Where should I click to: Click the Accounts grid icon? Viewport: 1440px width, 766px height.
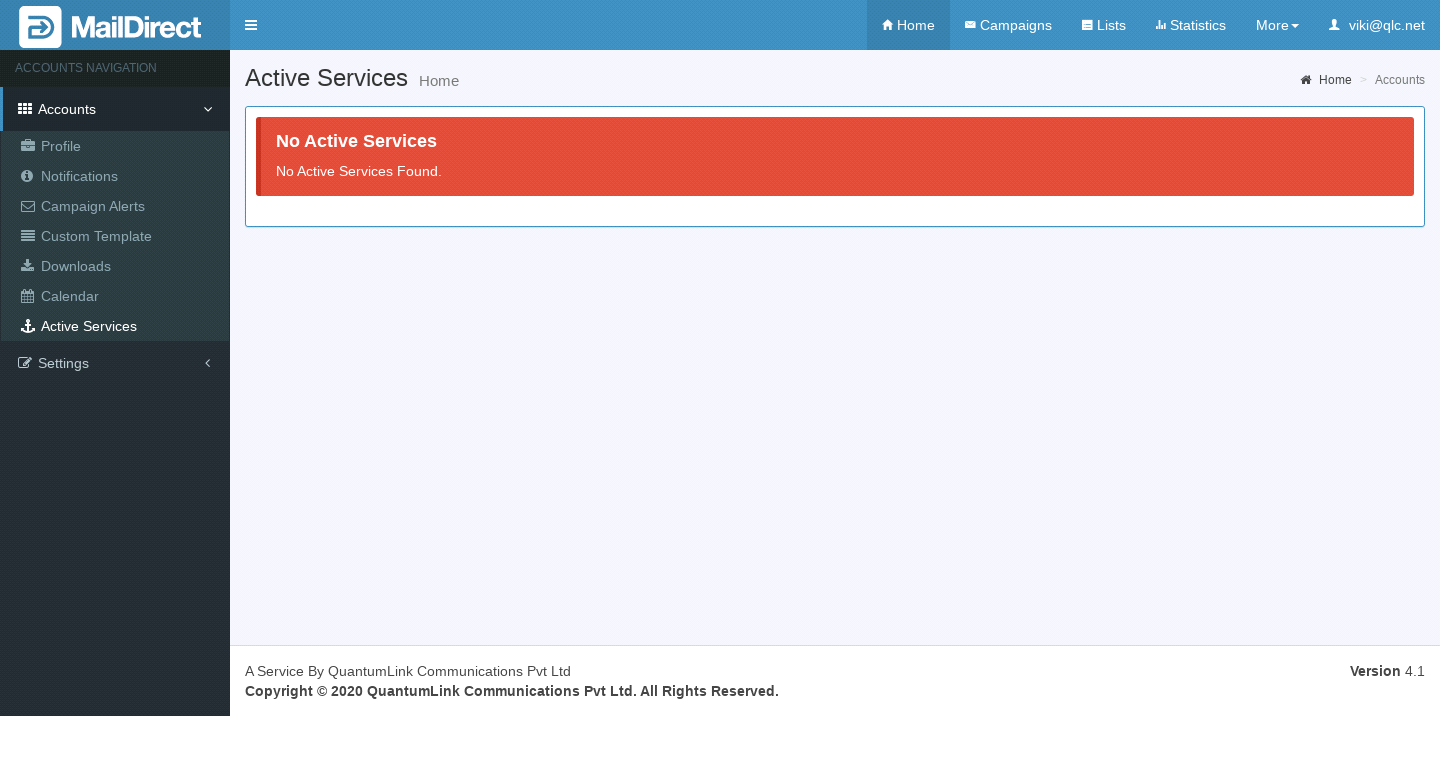[25, 109]
